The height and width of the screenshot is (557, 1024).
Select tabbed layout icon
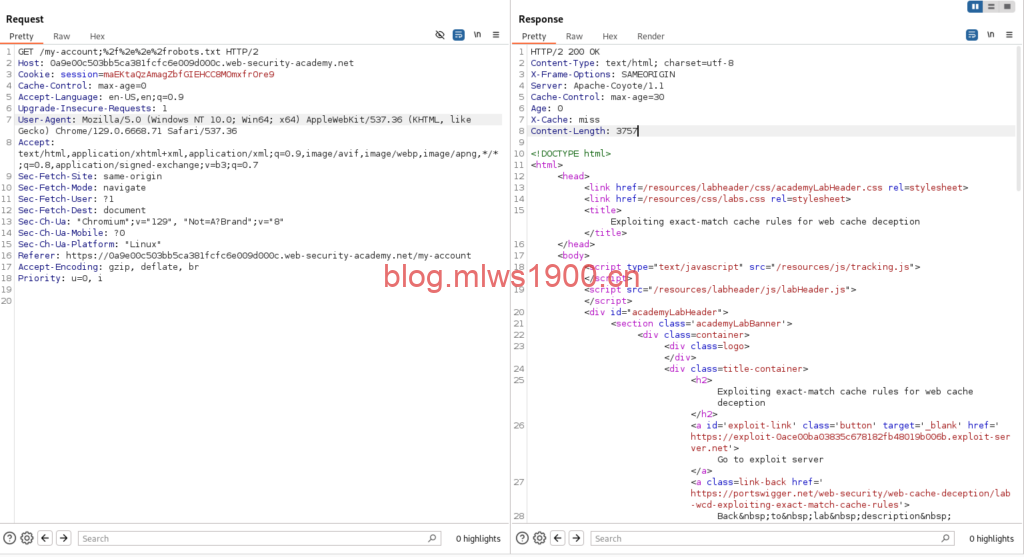pyautogui.click(x=1006, y=7)
